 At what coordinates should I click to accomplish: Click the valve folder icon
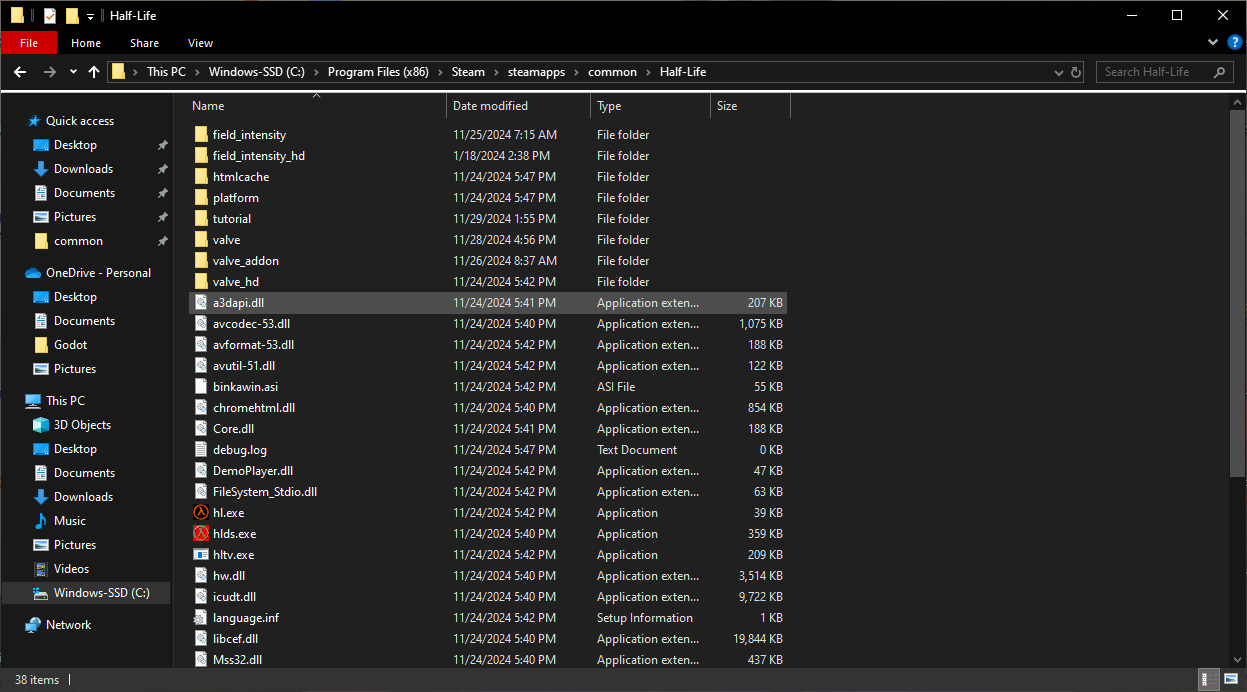click(x=200, y=240)
